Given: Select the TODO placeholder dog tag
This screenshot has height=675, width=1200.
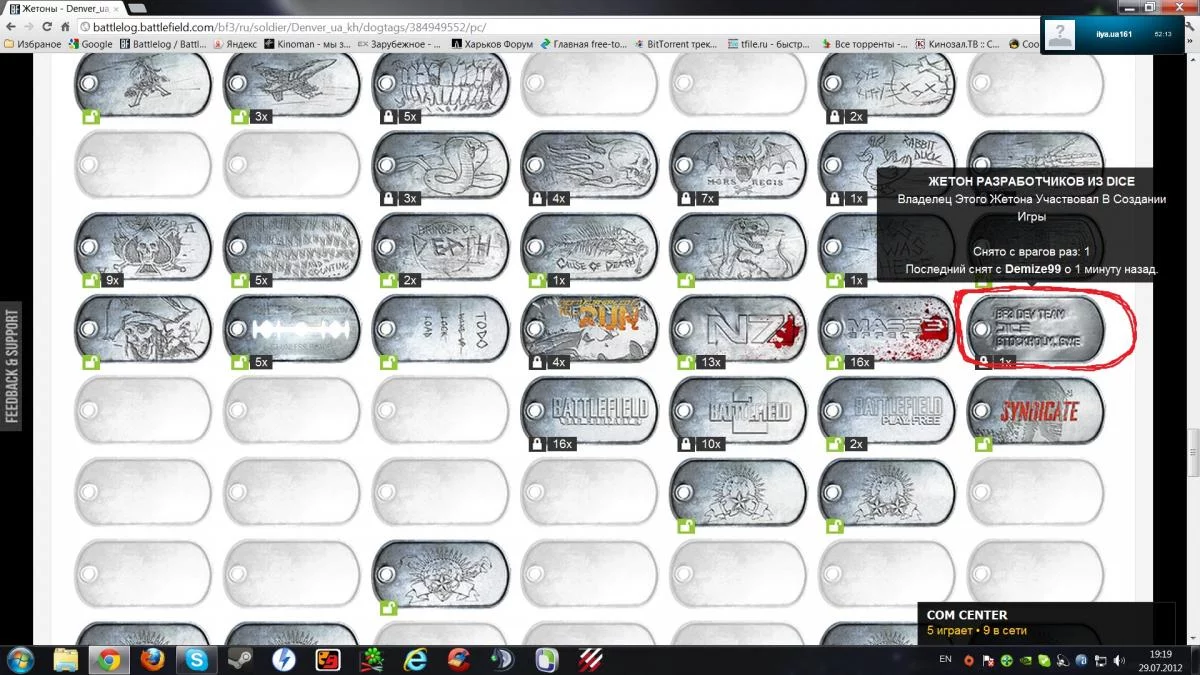Looking at the screenshot, I should [440, 328].
